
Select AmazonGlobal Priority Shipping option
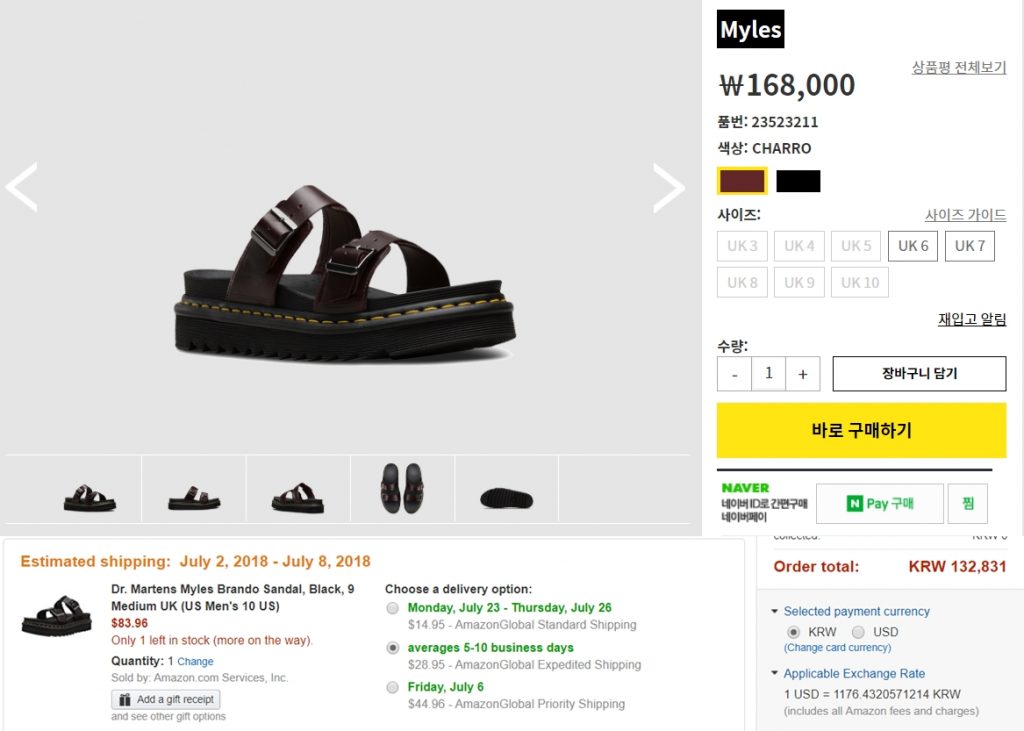tap(392, 687)
